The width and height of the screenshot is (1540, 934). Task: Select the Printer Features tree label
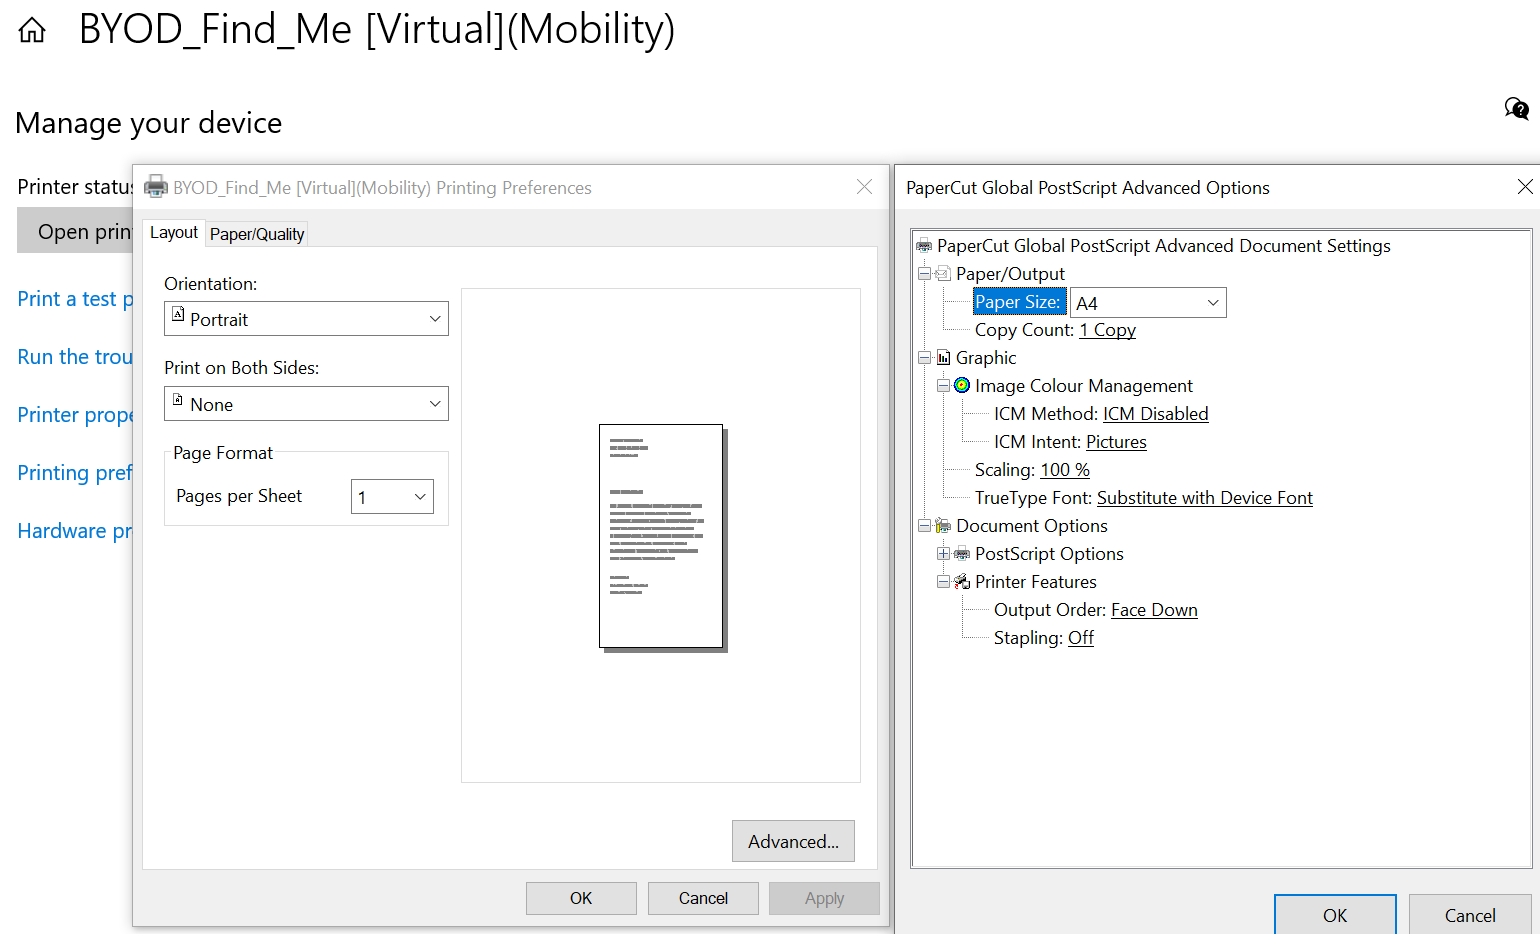pyautogui.click(x=1035, y=582)
